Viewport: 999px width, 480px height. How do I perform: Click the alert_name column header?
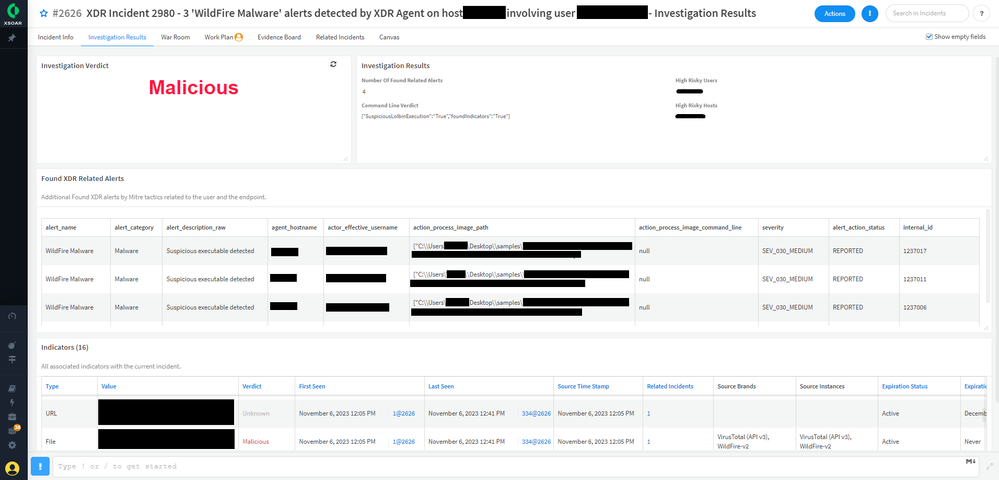[x=61, y=228]
